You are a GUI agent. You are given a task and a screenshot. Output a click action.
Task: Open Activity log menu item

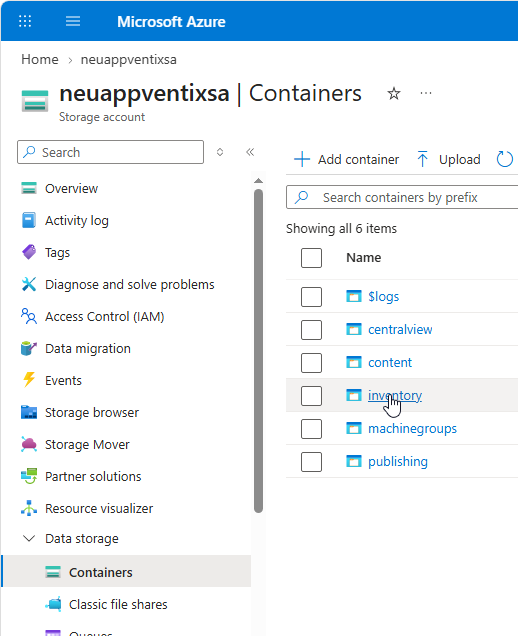(x=77, y=221)
